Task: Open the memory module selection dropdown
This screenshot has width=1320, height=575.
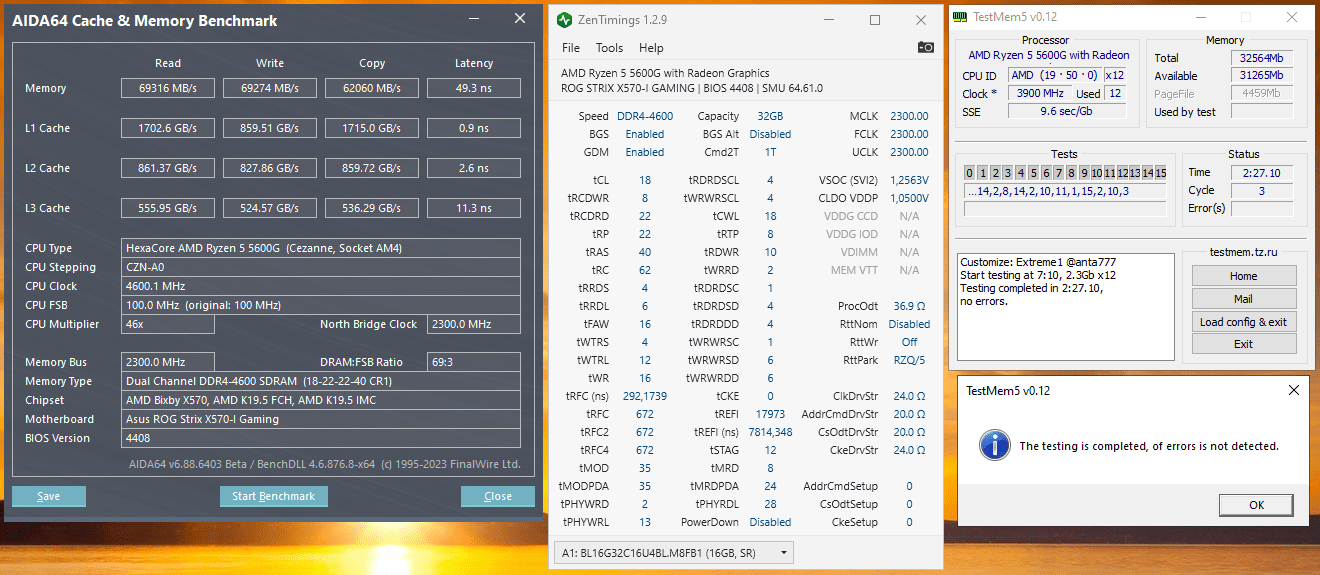Action: (x=673, y=552)
